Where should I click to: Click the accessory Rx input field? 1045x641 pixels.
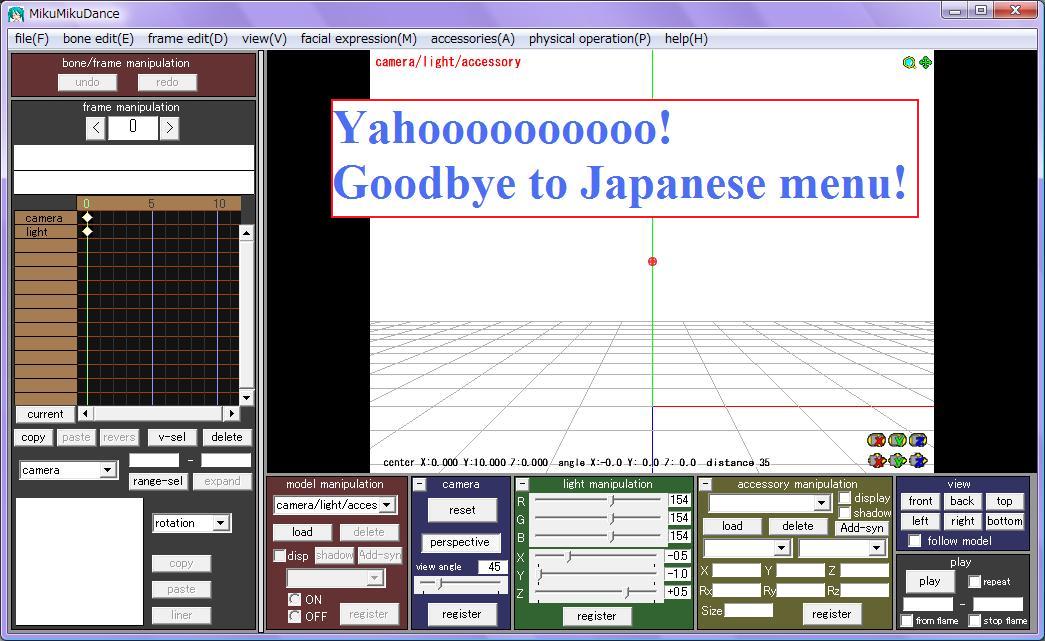(737, 590)
